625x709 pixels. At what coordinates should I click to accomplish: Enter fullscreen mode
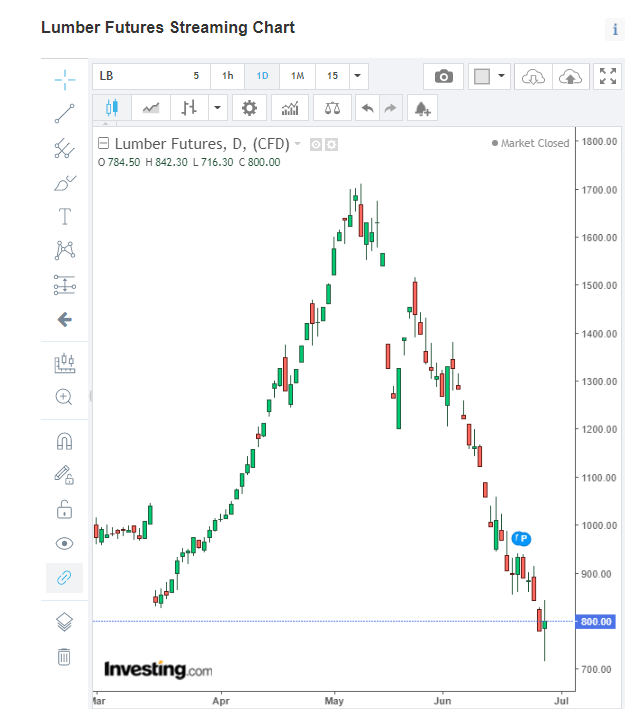pyautogui.click(x=608, y=76)
